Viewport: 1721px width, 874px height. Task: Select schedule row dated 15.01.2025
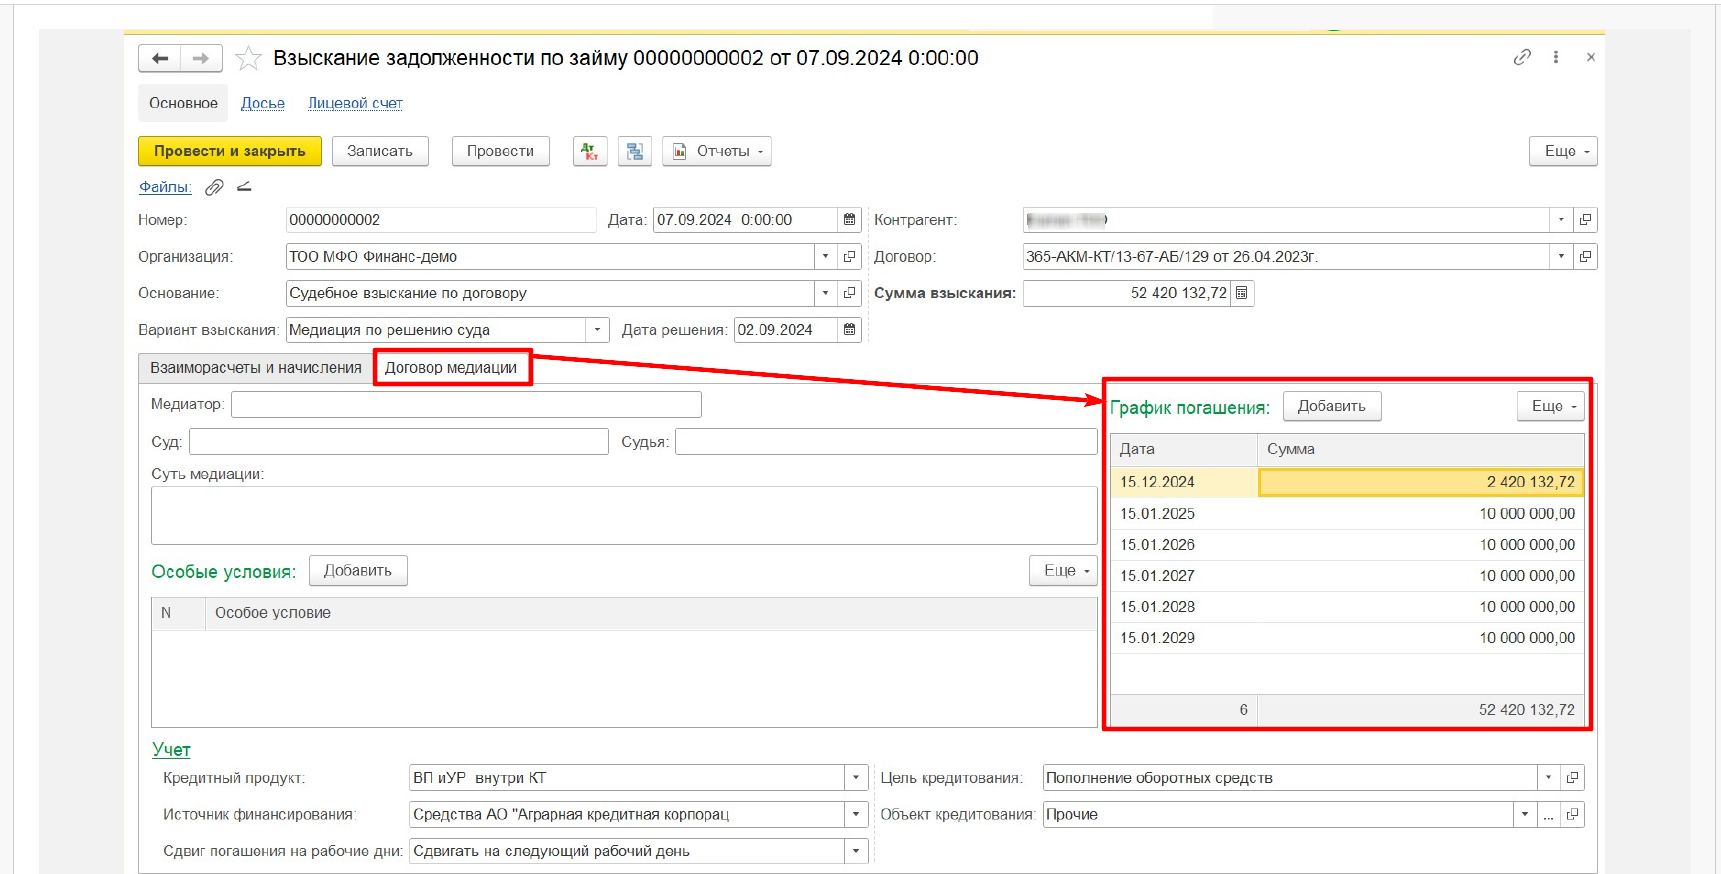(x=1347, y=513)
